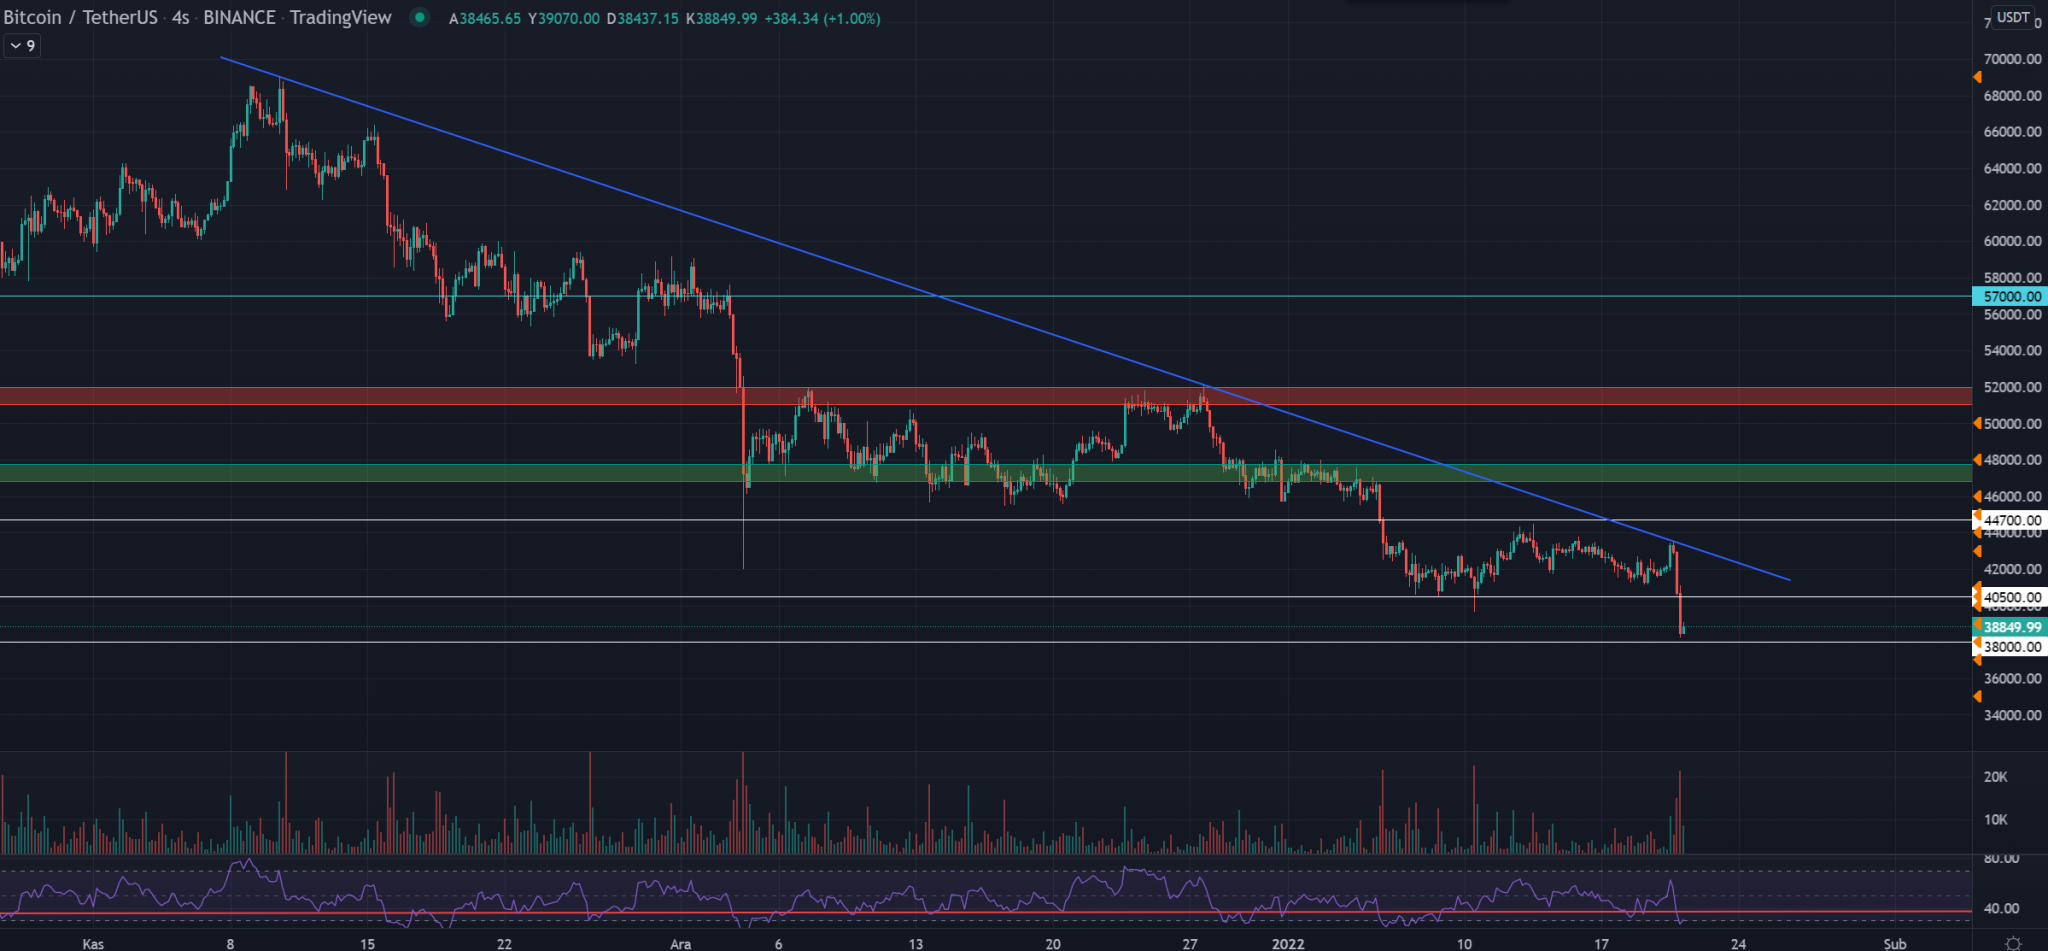Screen dimensions: 2048x951
Task: Click the current price label 38849.99
Action: (x=2011, y=627)
